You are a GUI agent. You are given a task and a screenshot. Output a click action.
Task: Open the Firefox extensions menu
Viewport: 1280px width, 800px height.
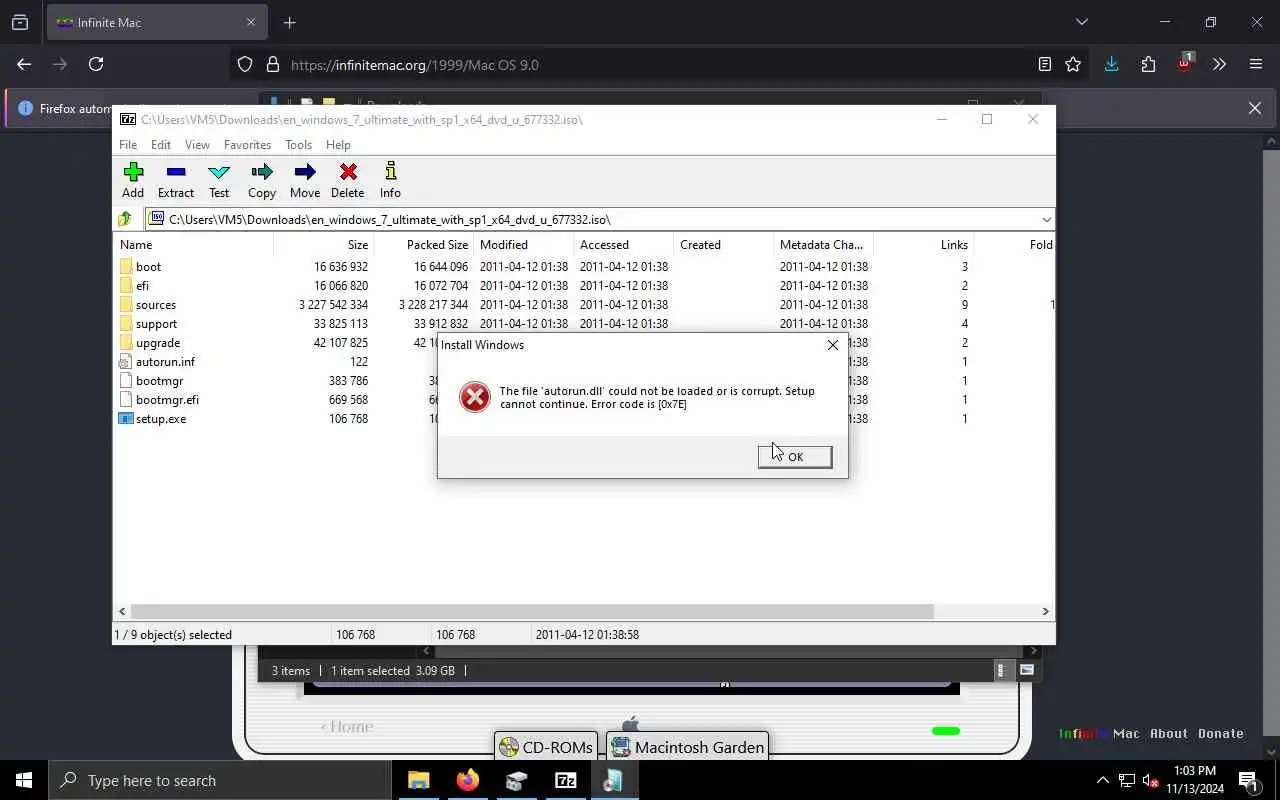[x=1148, y=64]
